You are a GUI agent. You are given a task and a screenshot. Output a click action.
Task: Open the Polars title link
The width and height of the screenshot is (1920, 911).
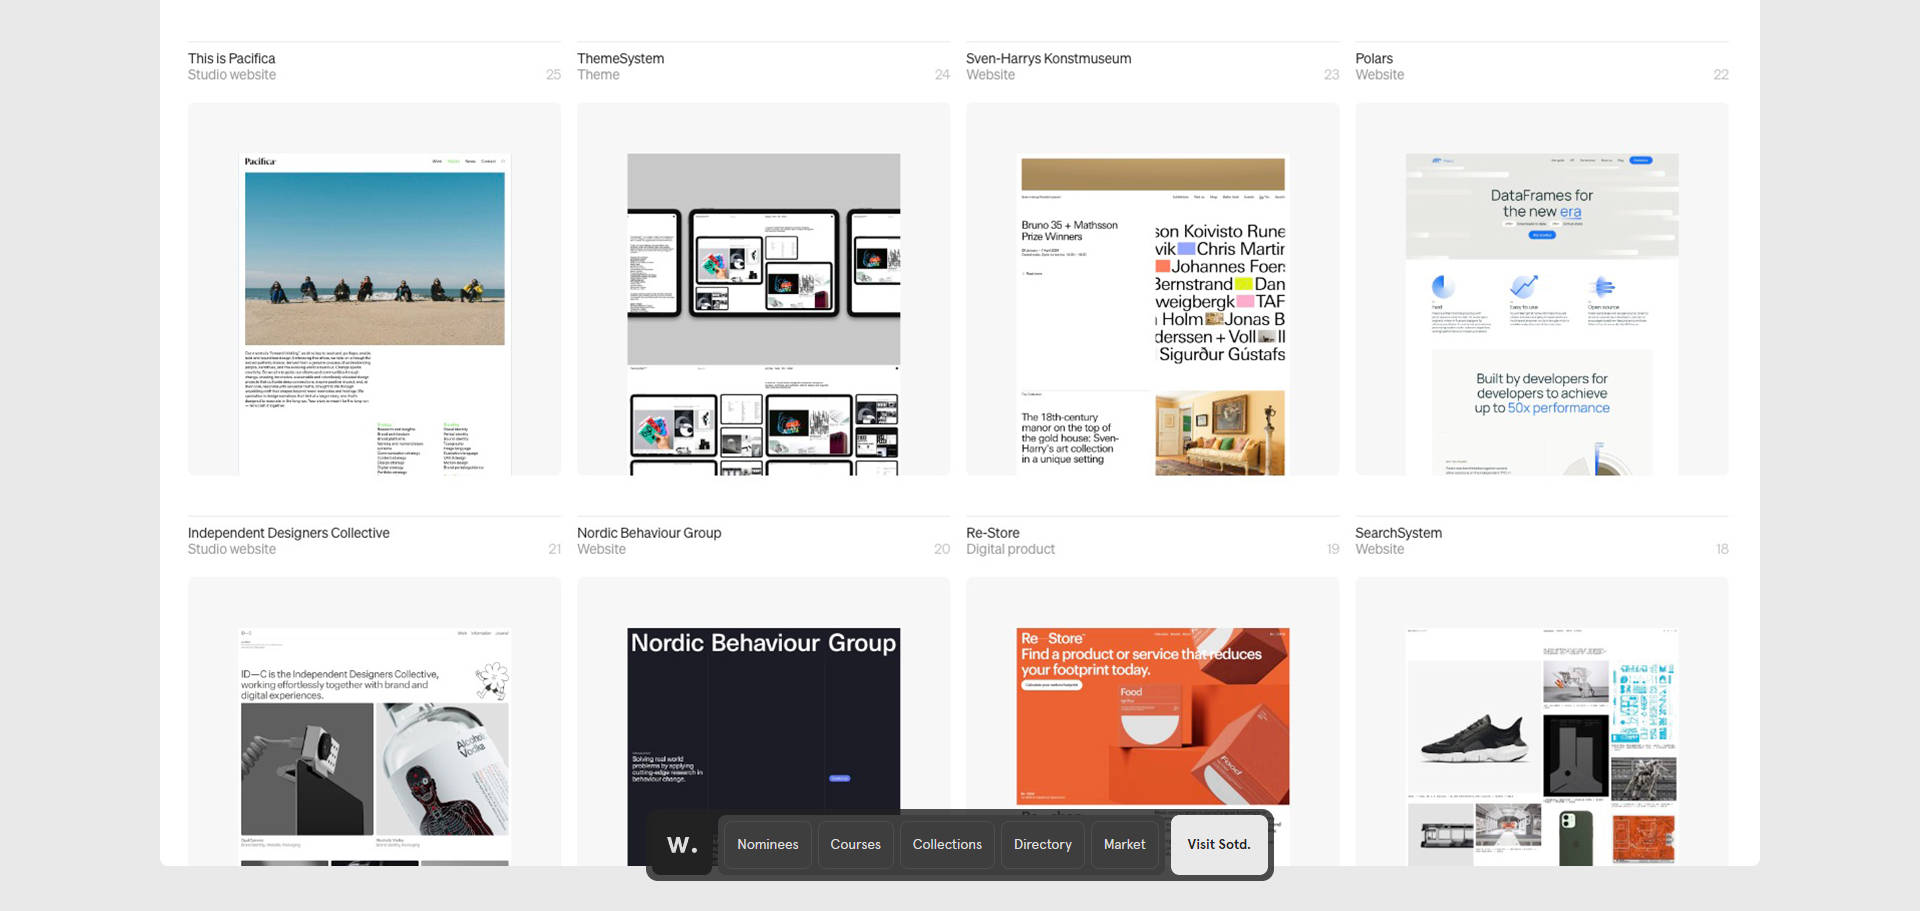tap(1374, 59)
